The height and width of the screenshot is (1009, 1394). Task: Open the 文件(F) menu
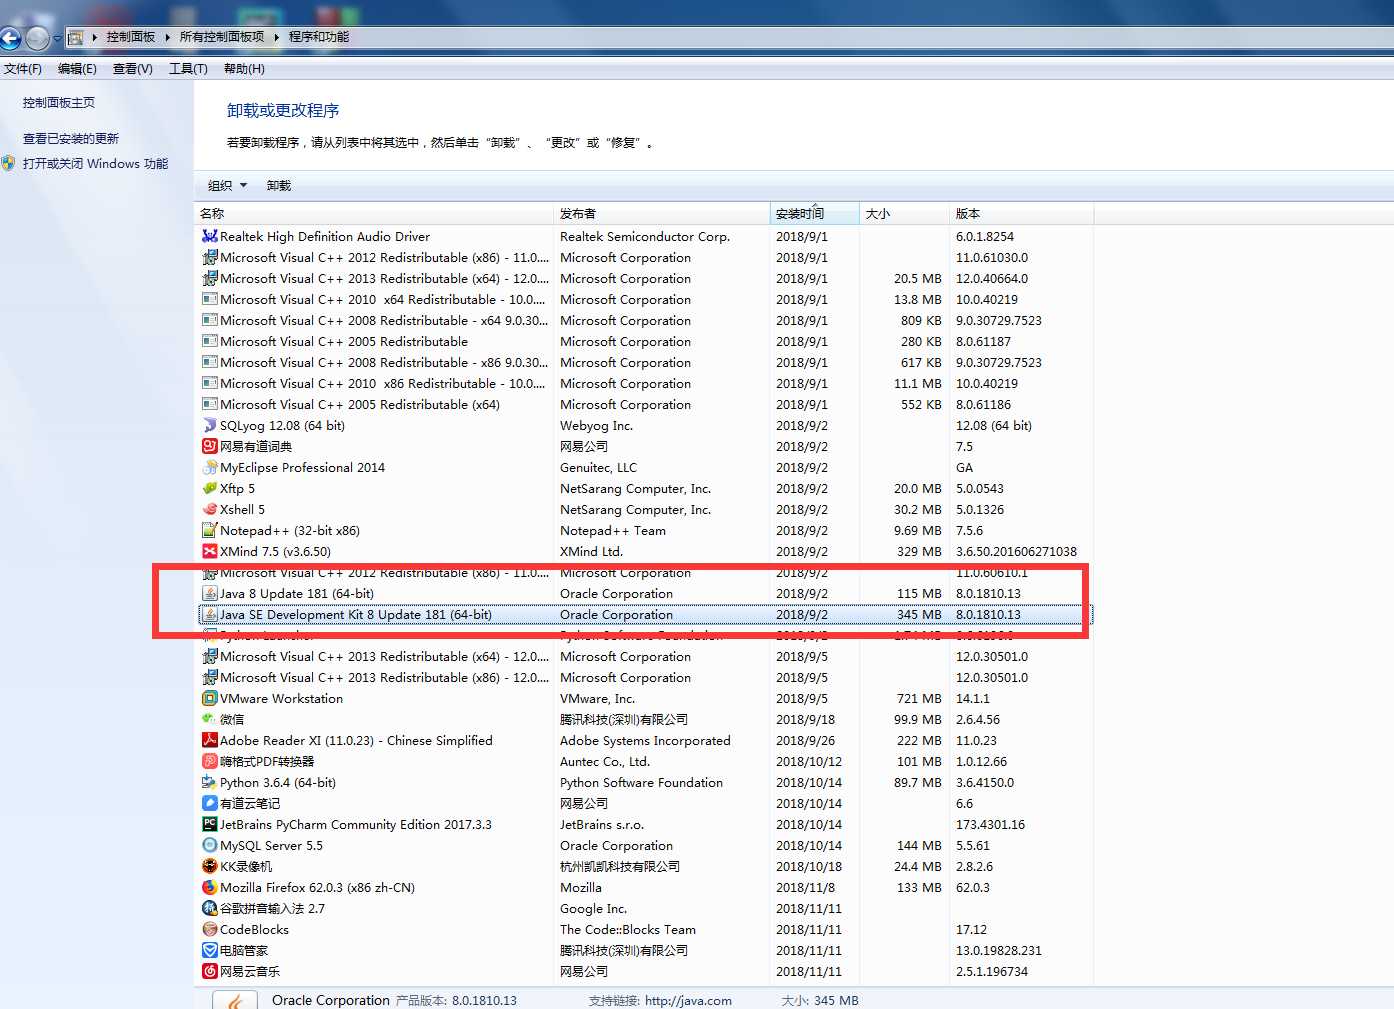[x=23, y=69]
